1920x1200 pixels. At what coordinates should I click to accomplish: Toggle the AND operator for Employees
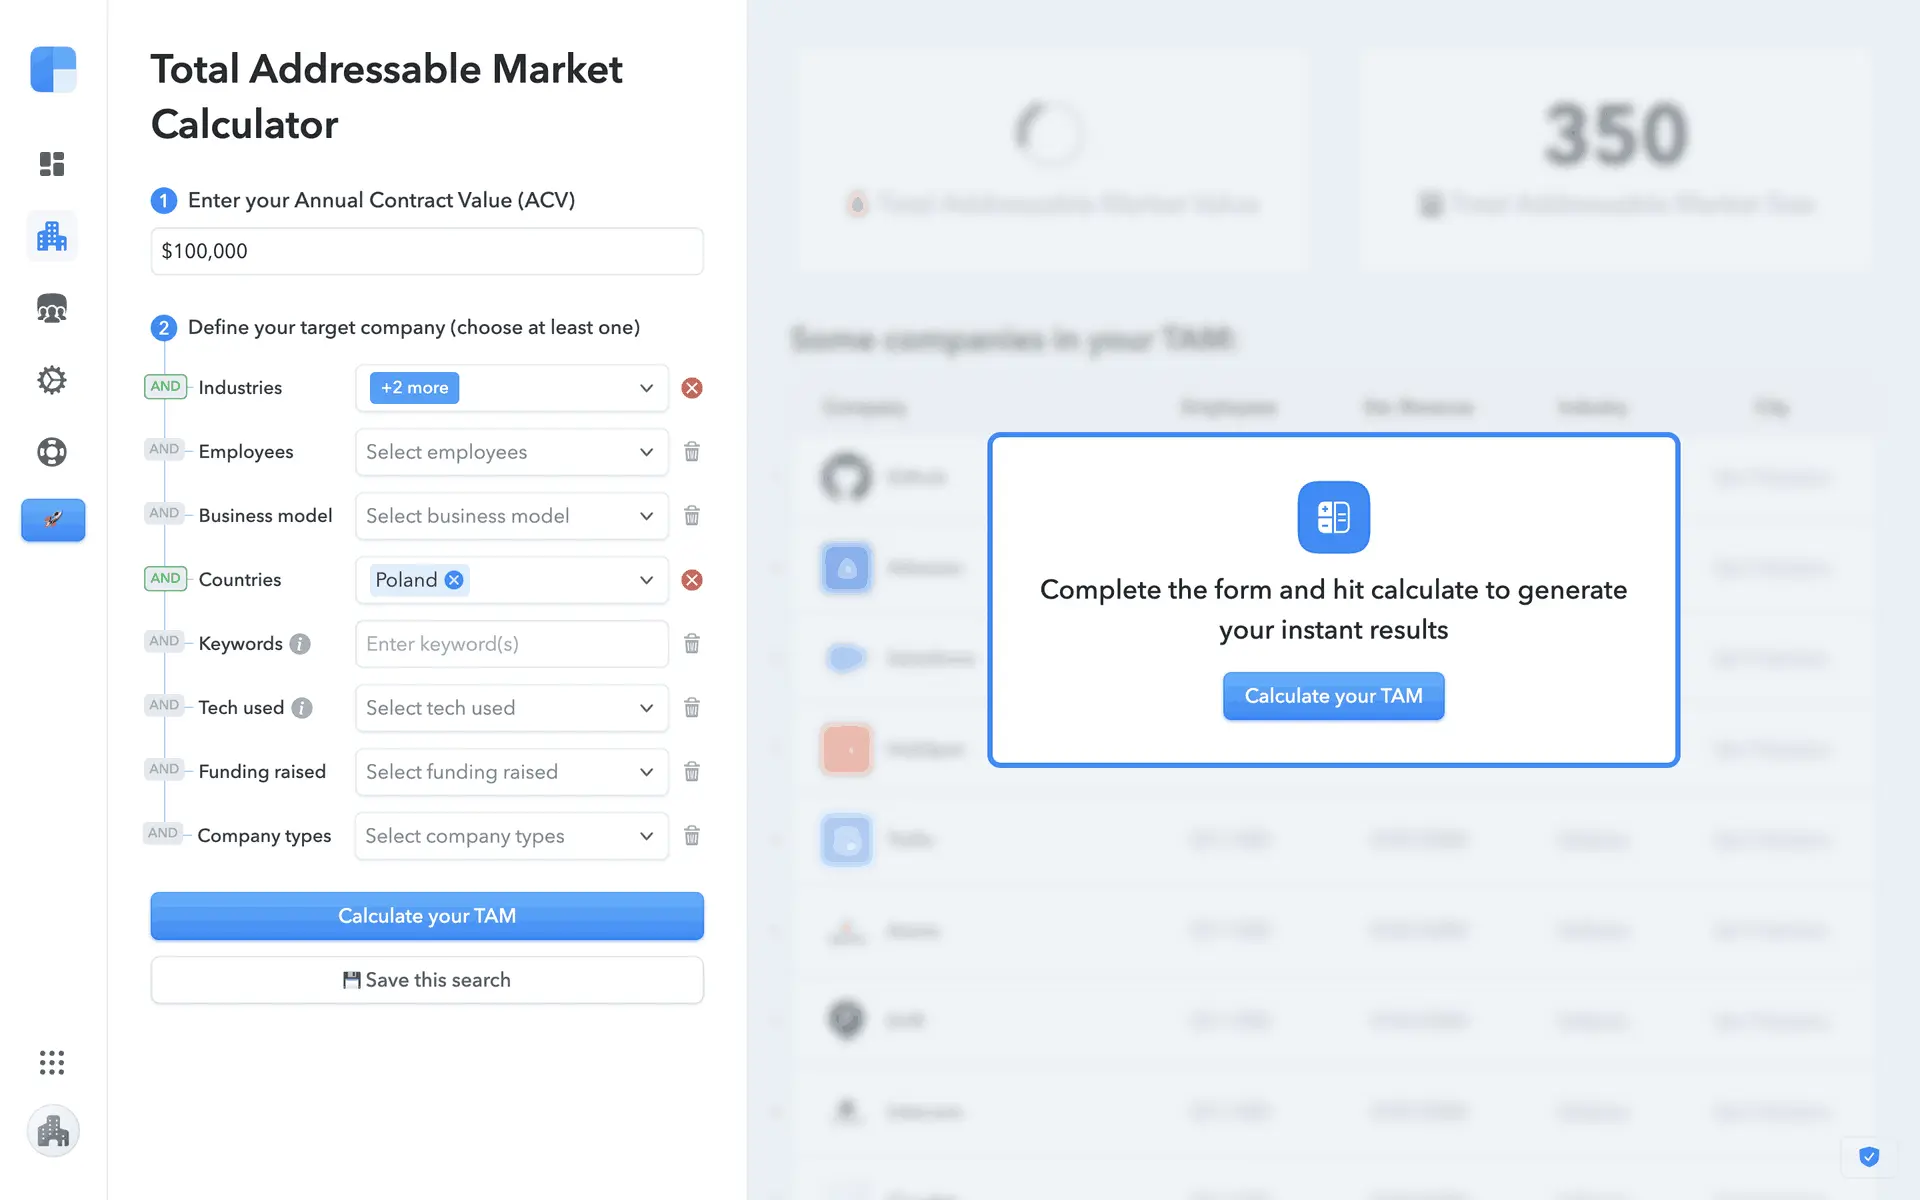coord(164,450)
